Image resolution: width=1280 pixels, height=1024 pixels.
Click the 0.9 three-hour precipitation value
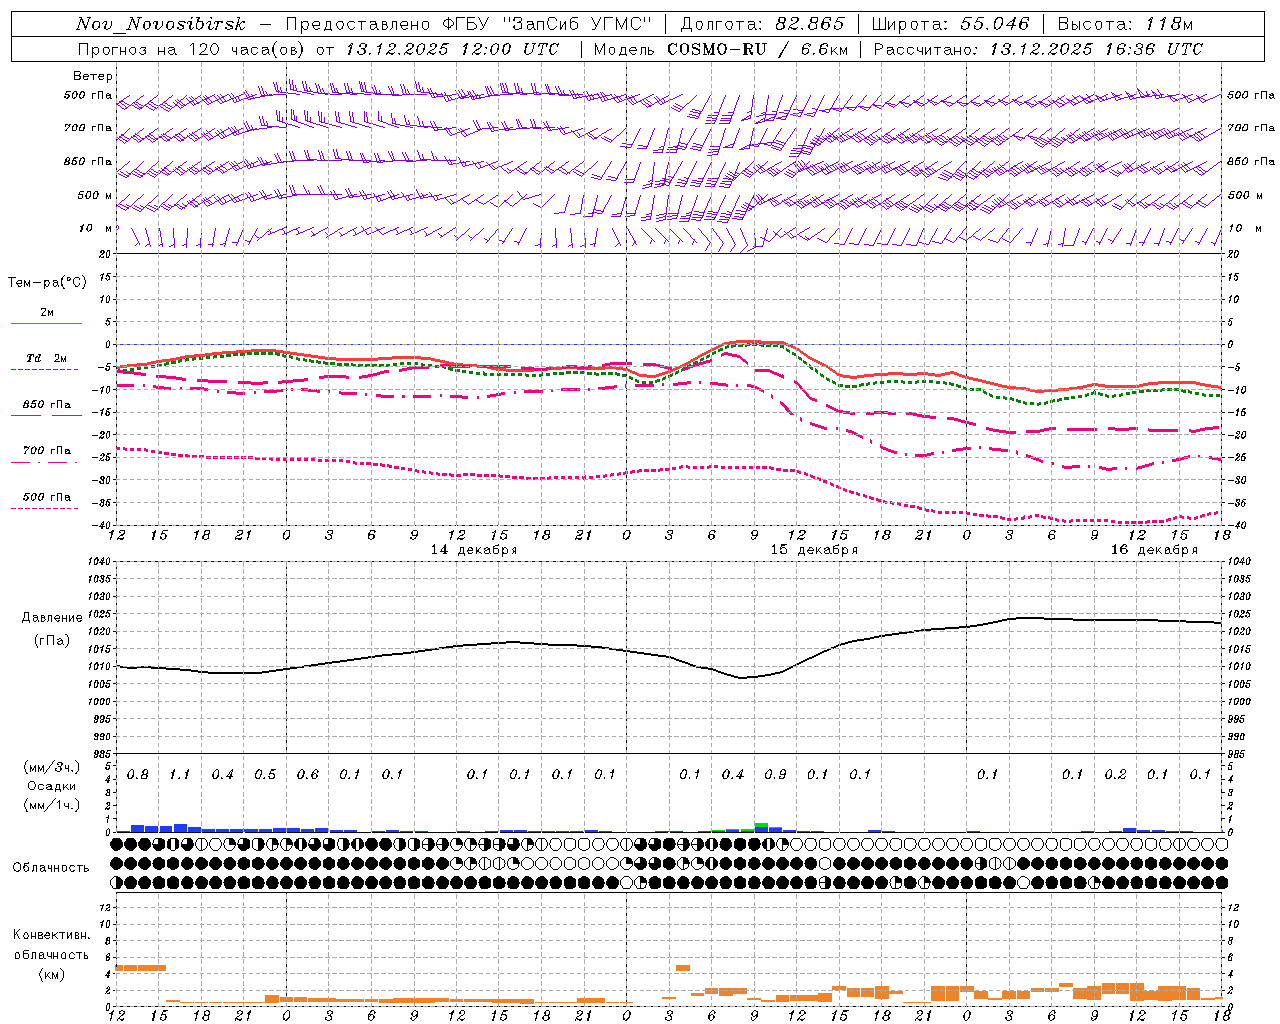775,775
